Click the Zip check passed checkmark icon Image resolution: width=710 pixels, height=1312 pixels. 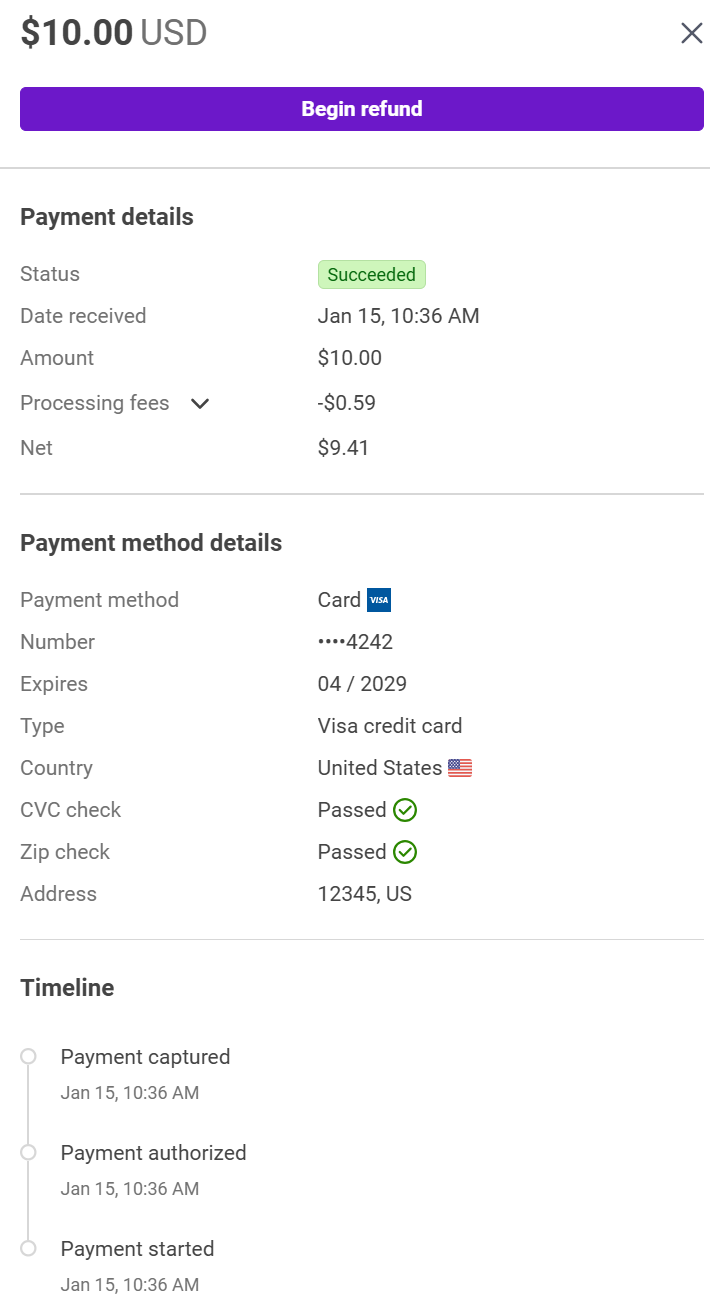(x=405, y=852)
